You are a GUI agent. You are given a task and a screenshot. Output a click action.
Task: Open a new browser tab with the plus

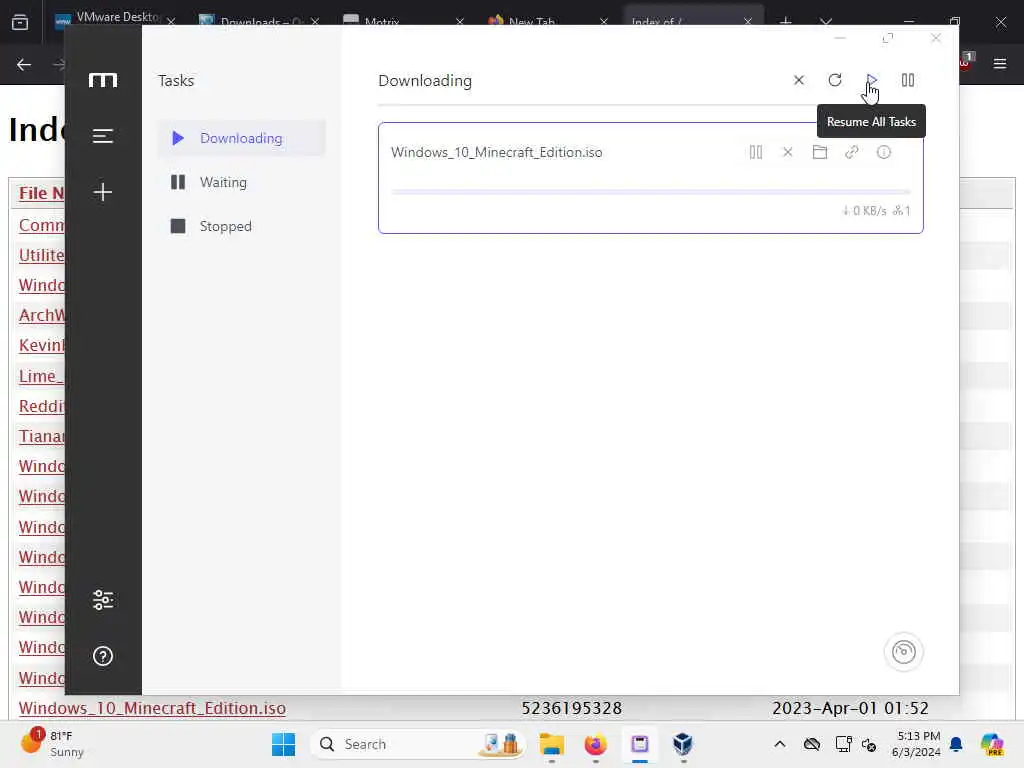coord(786,22)
